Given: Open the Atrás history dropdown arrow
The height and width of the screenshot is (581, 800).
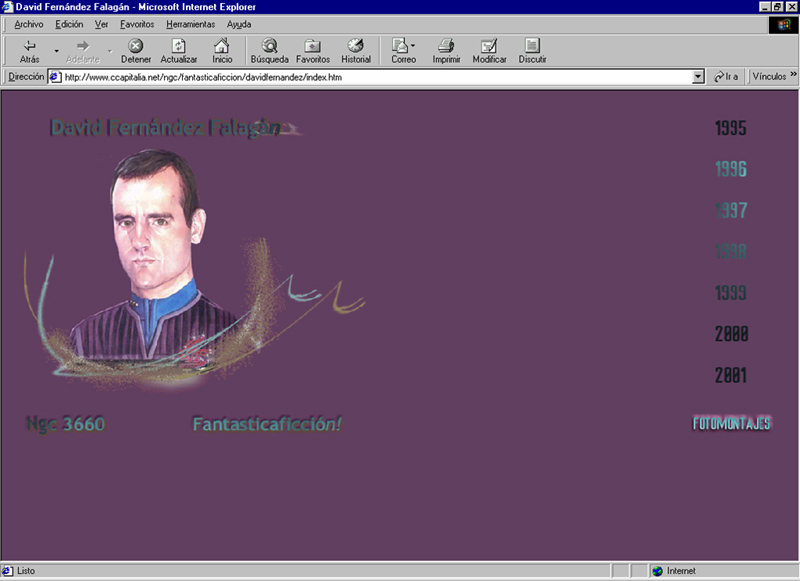Looking at the screenshot, I should 56,51.
